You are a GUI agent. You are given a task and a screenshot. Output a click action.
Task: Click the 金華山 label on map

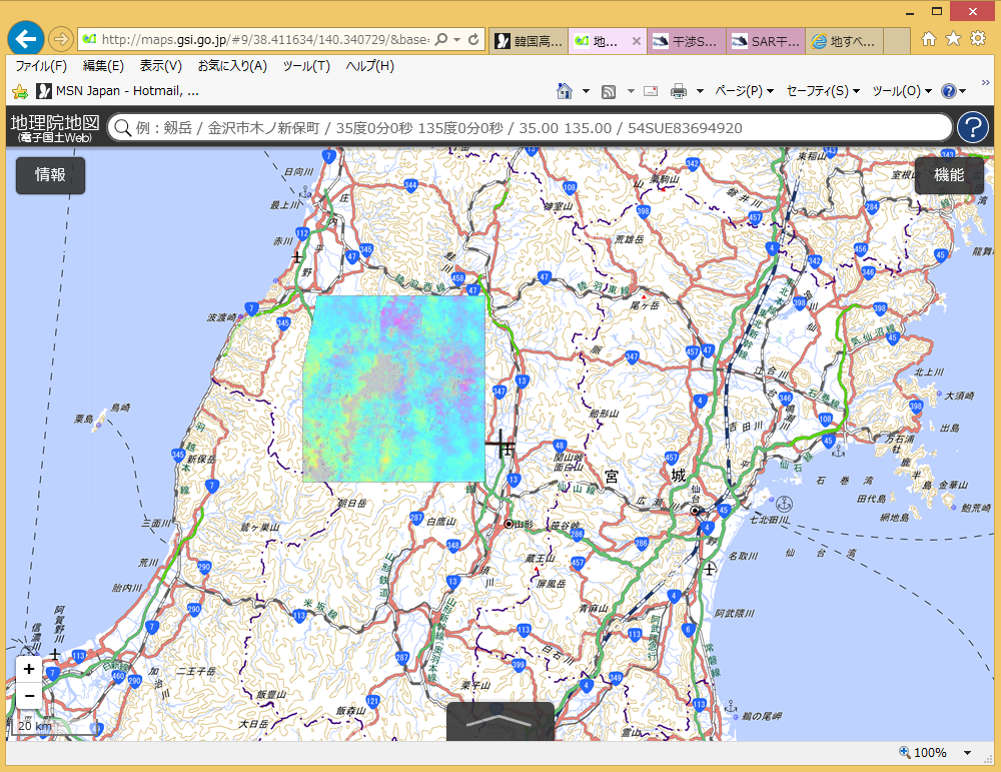pos(953,485)
